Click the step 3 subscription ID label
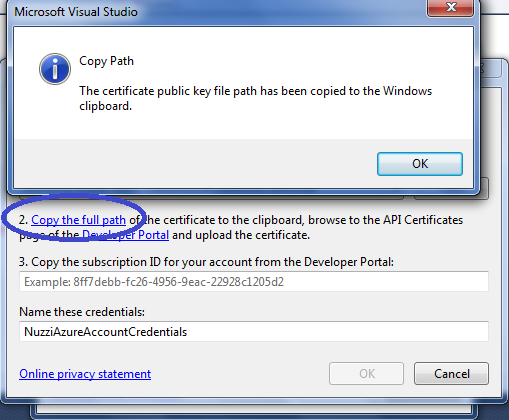The width and height of the screenshot is (509, 420). 206,262
